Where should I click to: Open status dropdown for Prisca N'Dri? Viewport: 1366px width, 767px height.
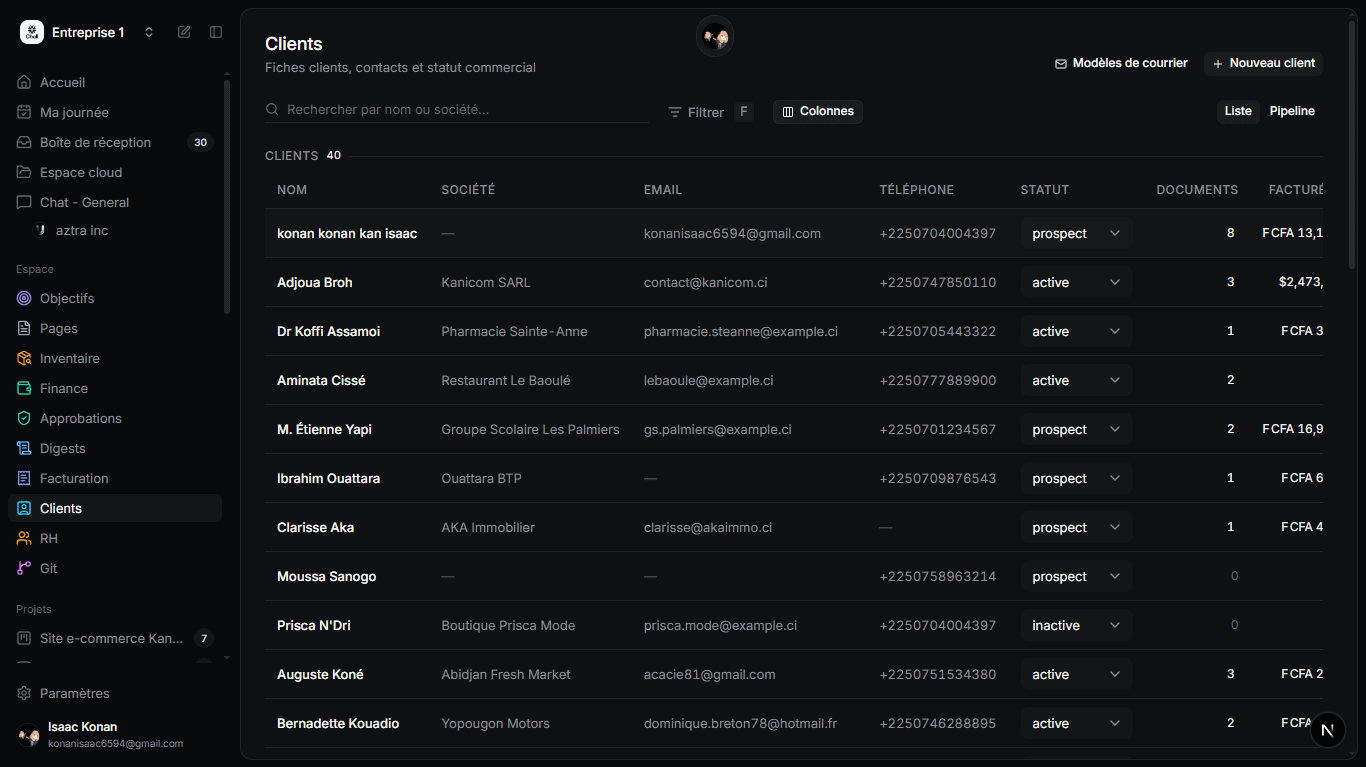pyautogui.click(x=1077, y=625)
